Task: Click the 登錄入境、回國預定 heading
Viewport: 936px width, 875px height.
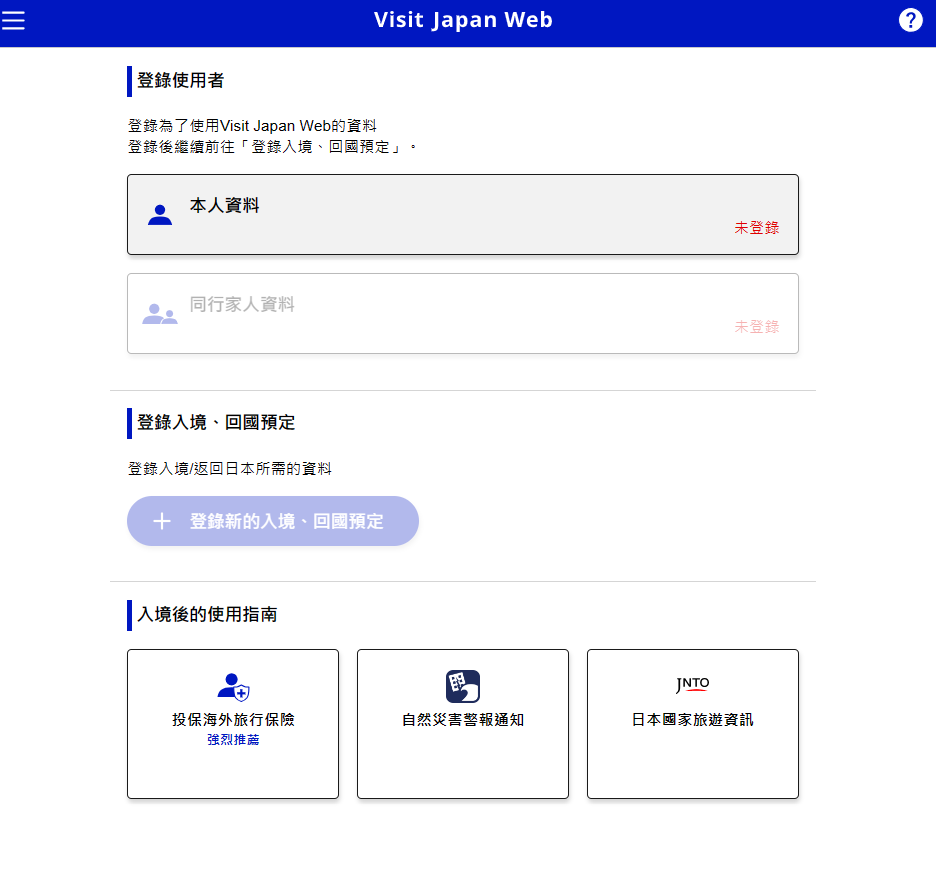Action: tap(216, 423)
